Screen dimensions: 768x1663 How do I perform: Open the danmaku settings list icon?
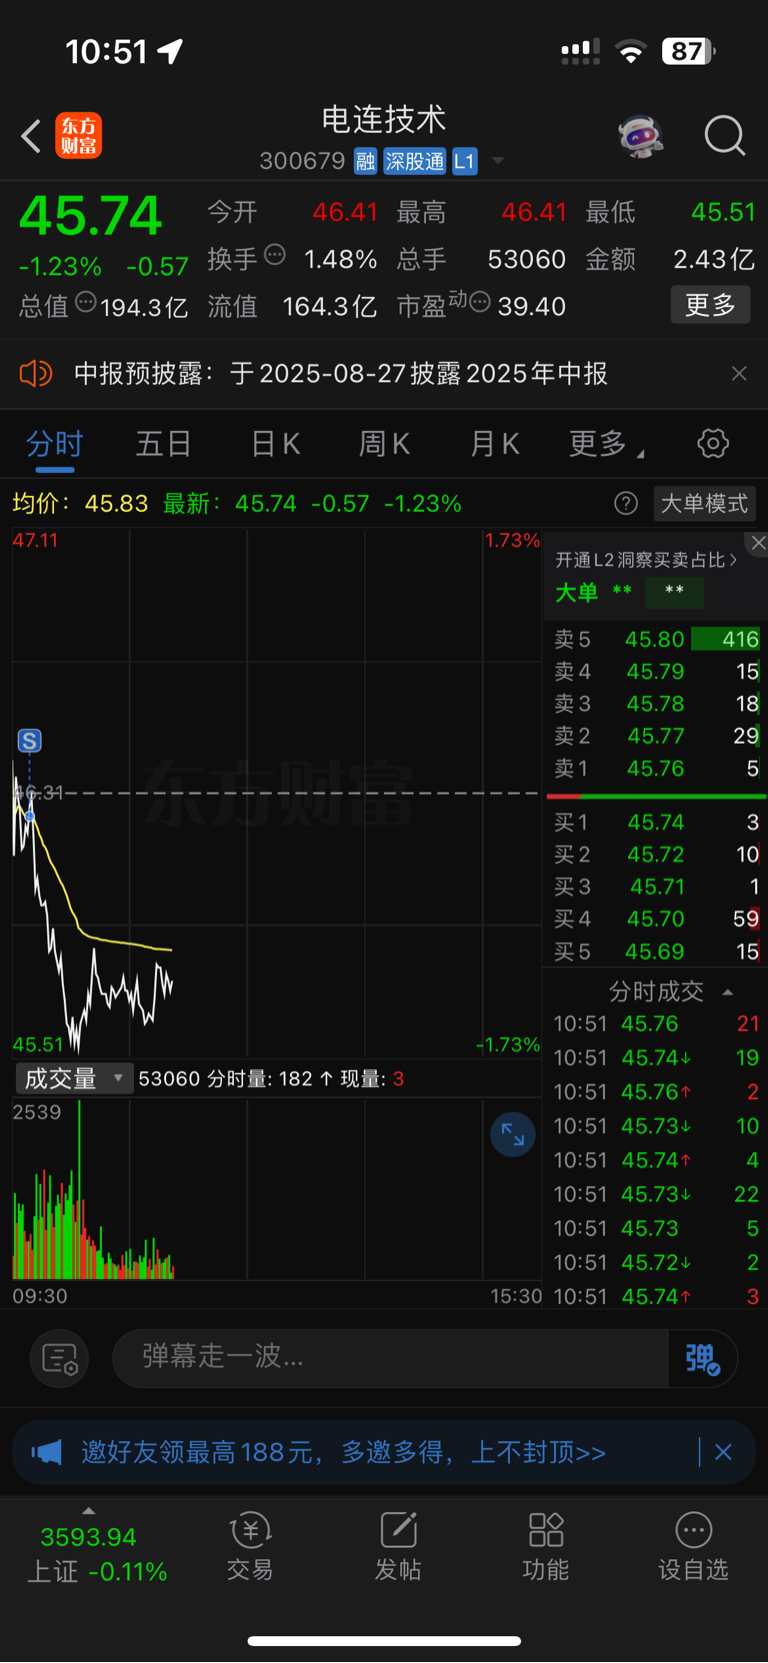coord(60,1358)
